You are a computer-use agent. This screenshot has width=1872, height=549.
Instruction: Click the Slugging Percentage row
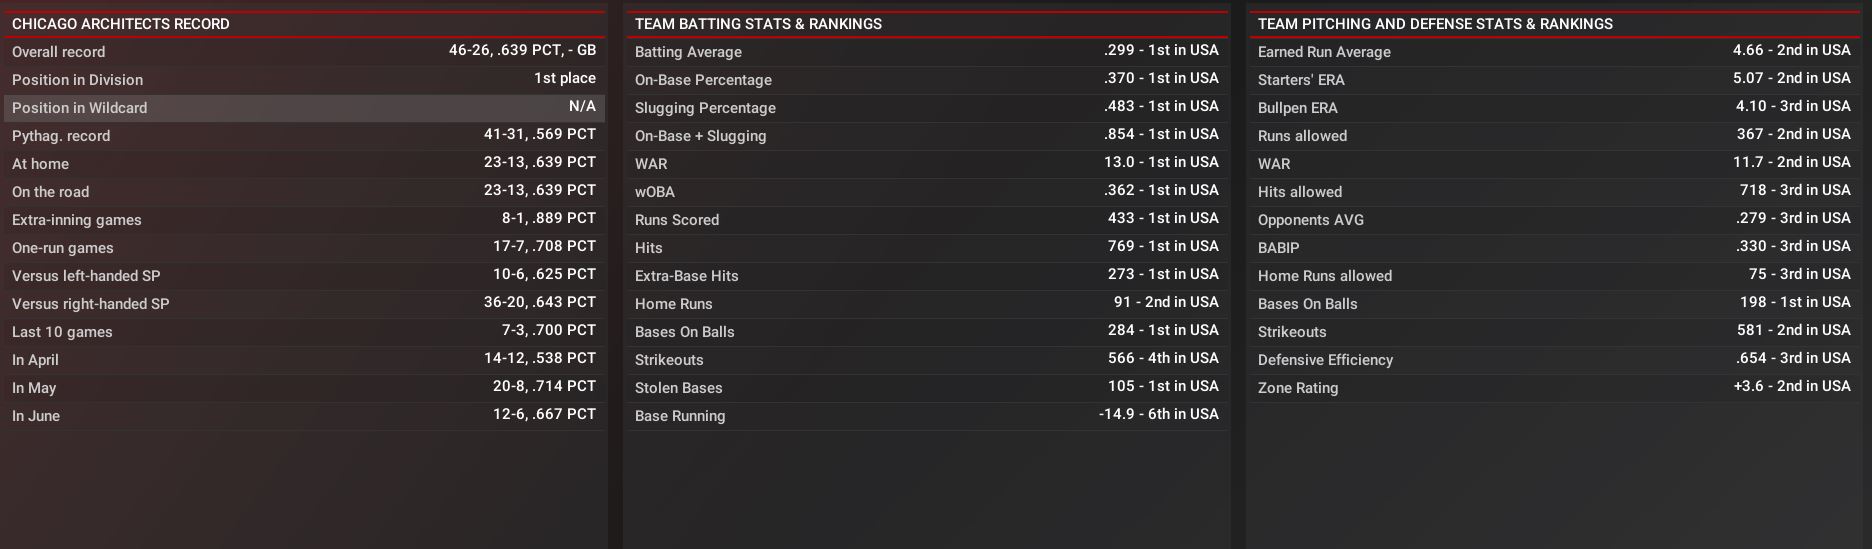tap(926, 108)
